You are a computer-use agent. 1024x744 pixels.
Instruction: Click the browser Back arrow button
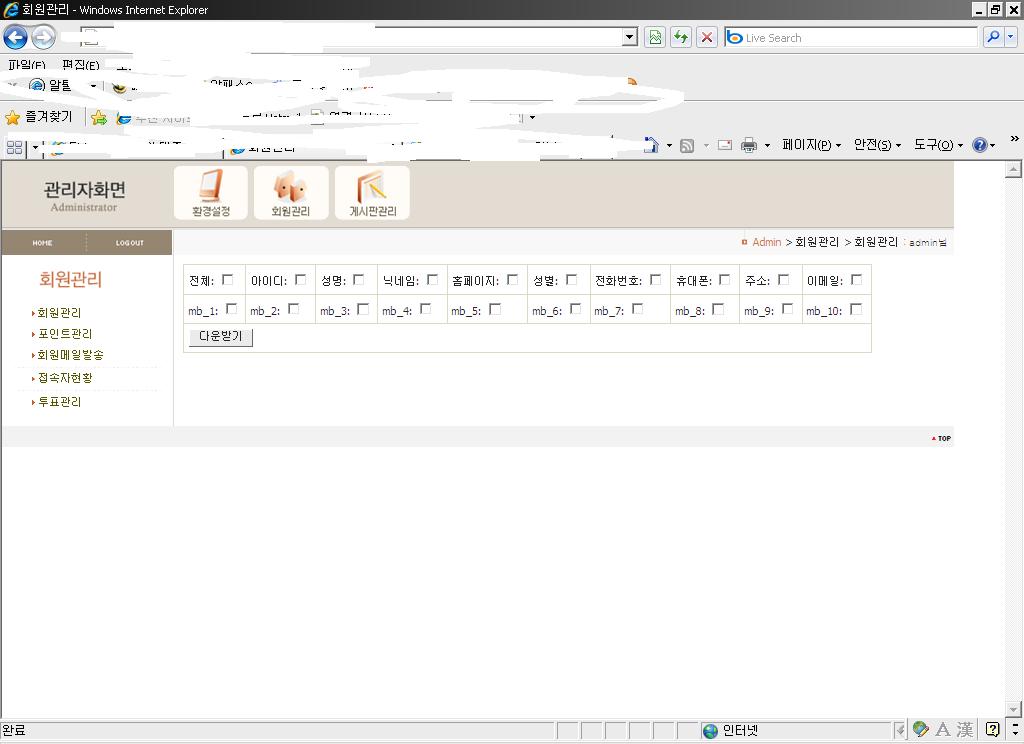point(15,38)
